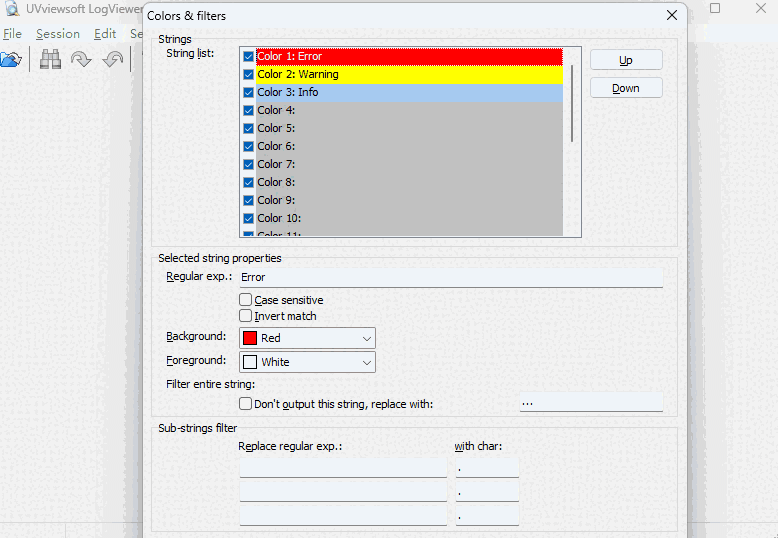The width and height of the screenshot is (778, 538).
Task: Open the Background color dropdown
Action: [x=307, y=338]
